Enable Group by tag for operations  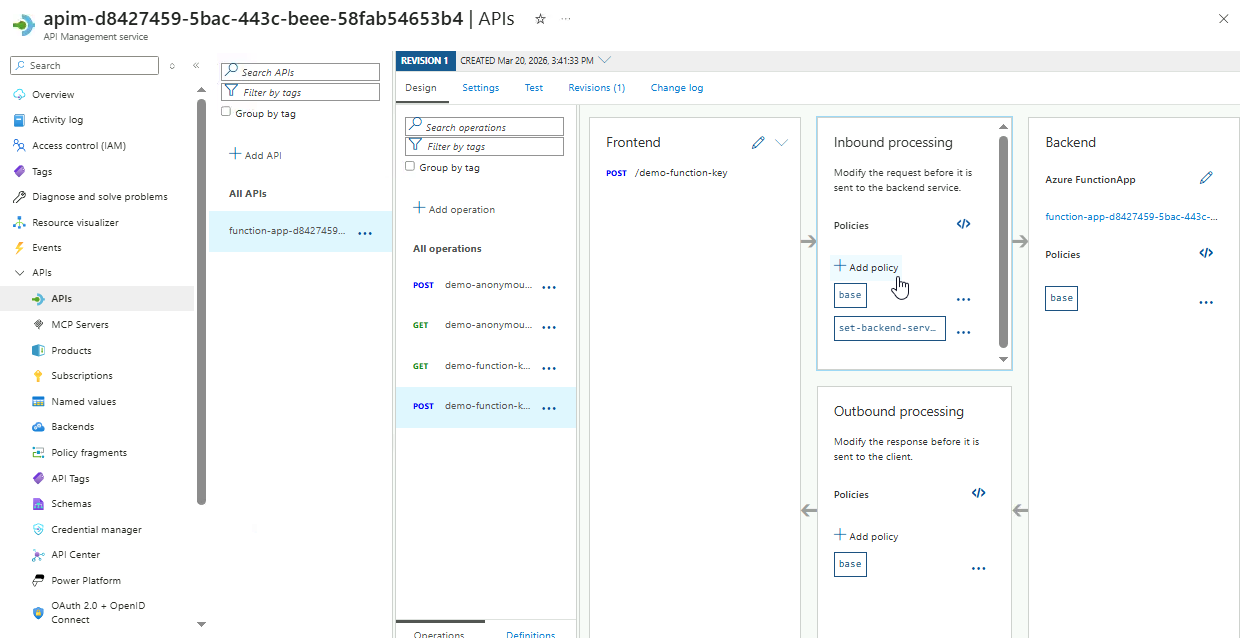(x=410, y=167)
